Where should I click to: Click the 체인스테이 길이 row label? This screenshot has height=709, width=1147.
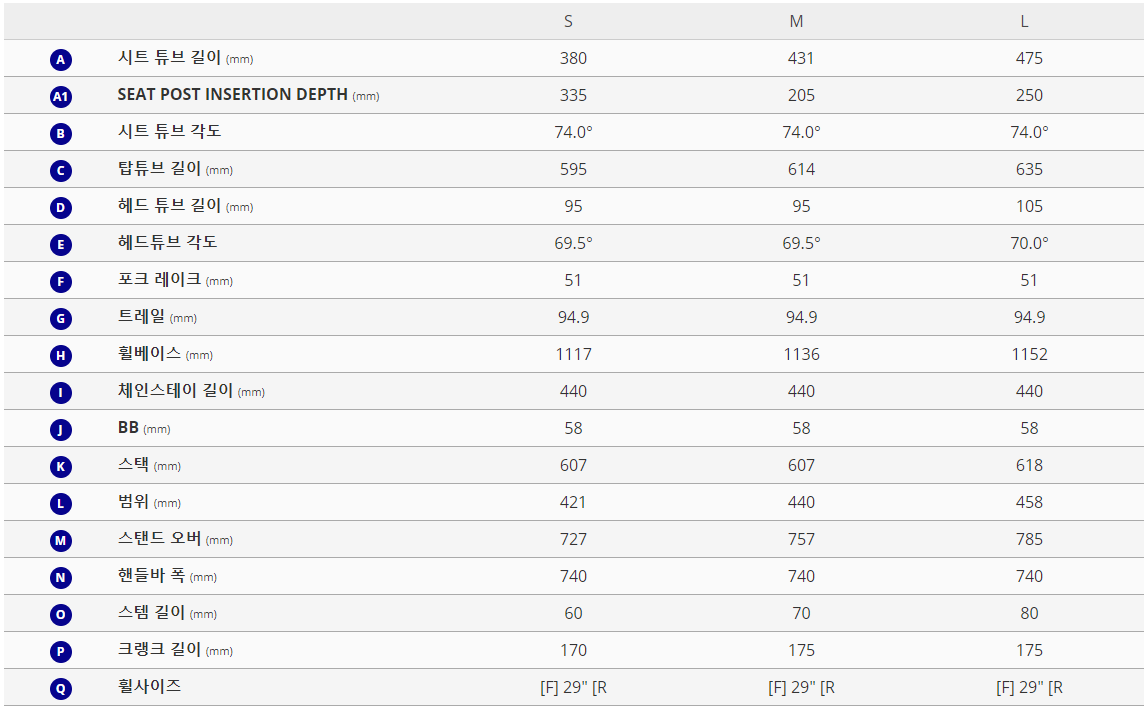pyautogui.click(x=175, y=391)
